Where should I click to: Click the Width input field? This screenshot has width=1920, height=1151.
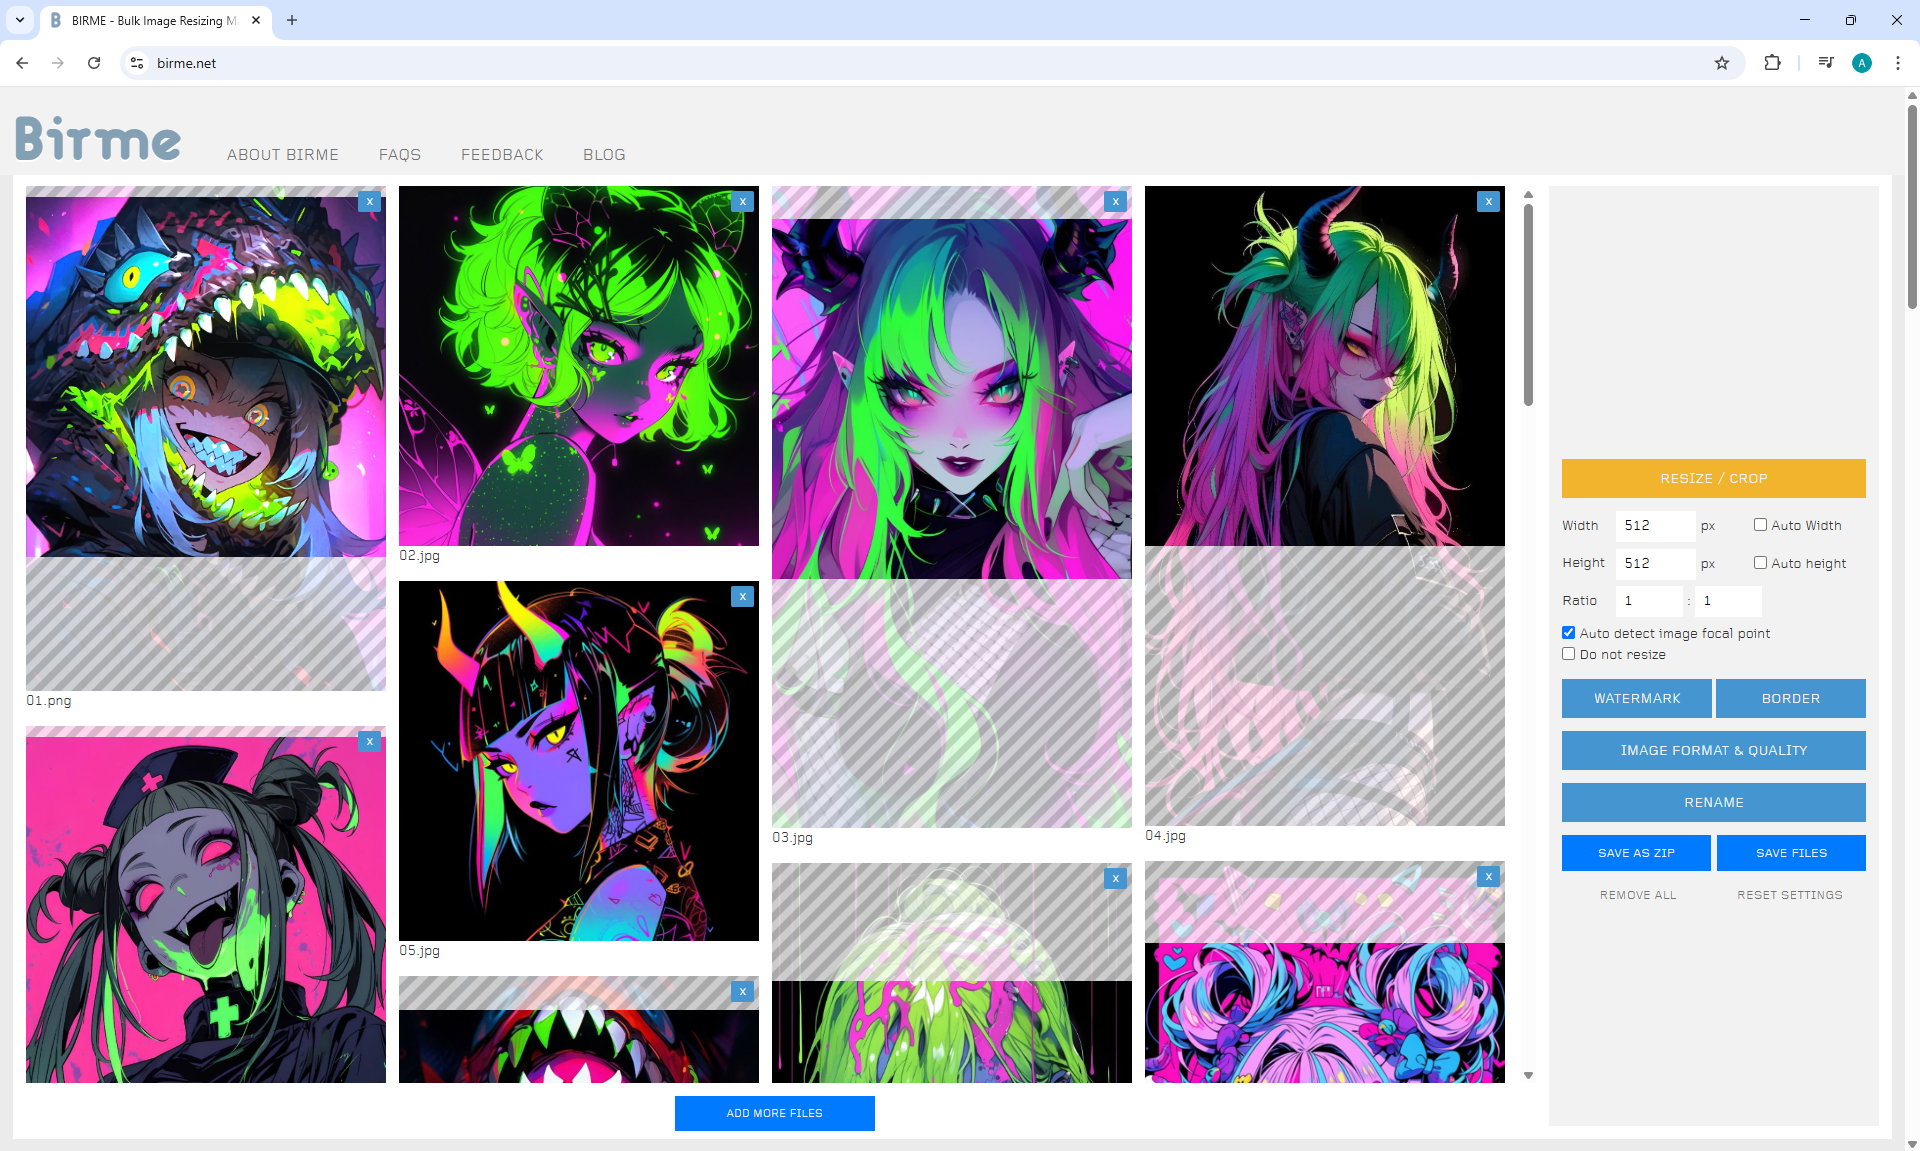pos(1654,525)
